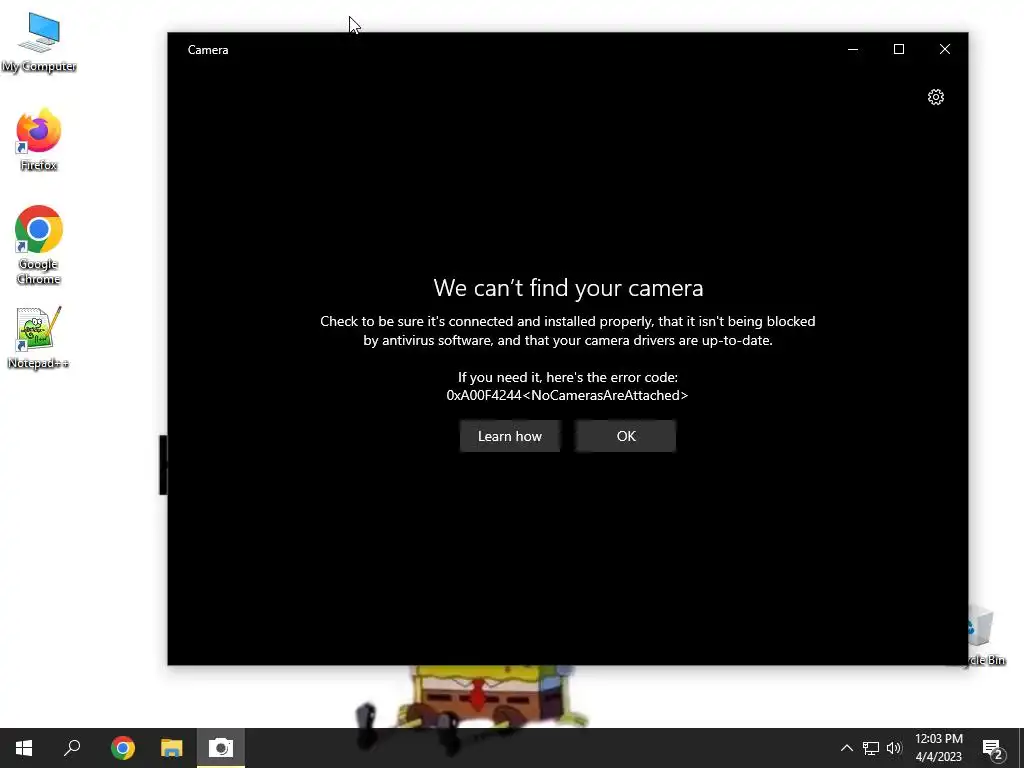Screen dimensions: 1024x768
Task: Open the taskbar clock and date
Action: 938,748
